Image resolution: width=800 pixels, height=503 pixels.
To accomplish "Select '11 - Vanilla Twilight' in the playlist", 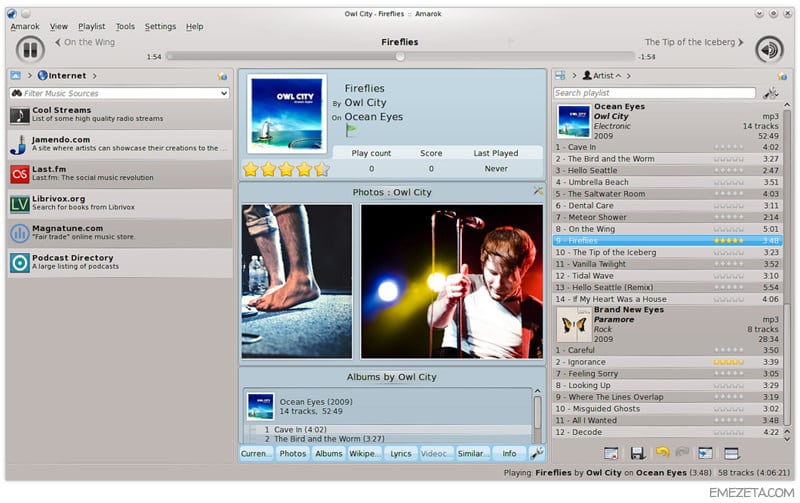I will point(667,264).
